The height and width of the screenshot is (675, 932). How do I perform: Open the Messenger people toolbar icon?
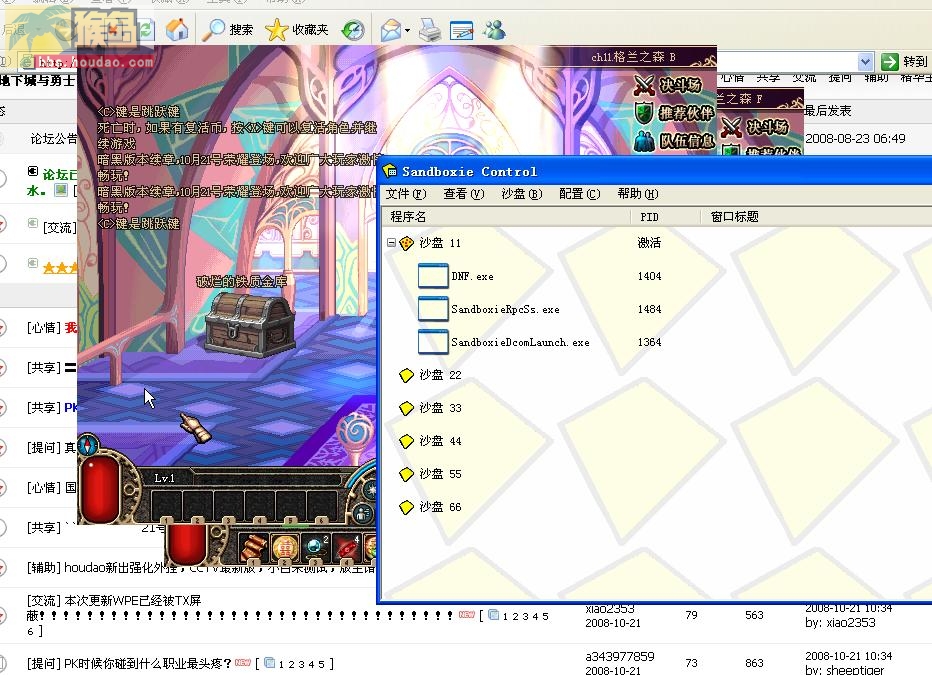pos(494,30)
